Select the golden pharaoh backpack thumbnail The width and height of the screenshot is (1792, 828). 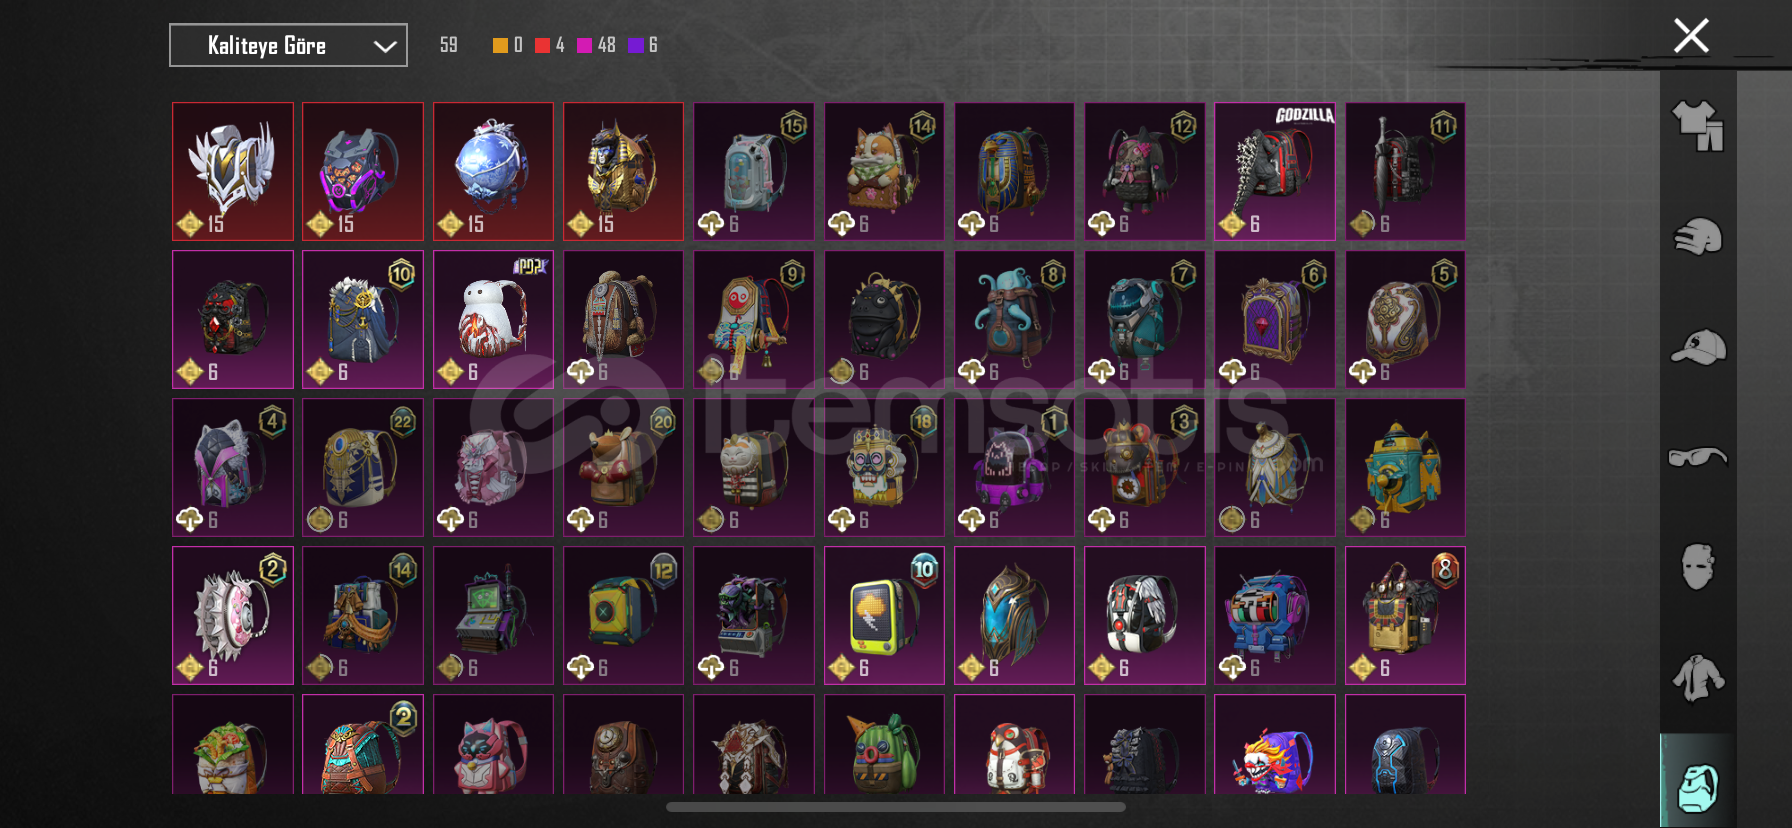tap(623, 171)
